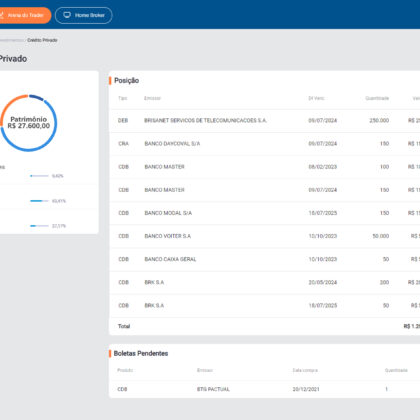Click the Boletas Pendentes section heading

[141, 353]
